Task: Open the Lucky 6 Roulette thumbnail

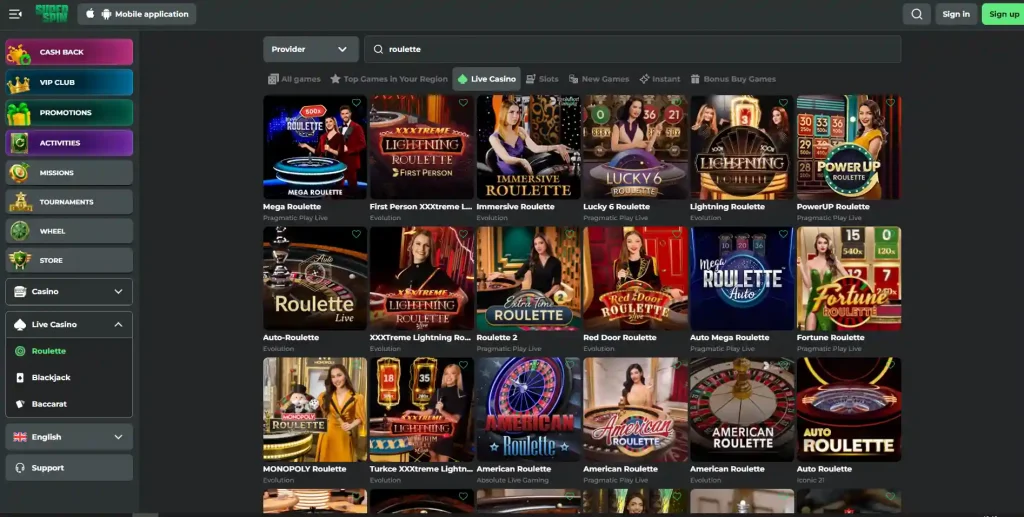Action: click(635, 147)
